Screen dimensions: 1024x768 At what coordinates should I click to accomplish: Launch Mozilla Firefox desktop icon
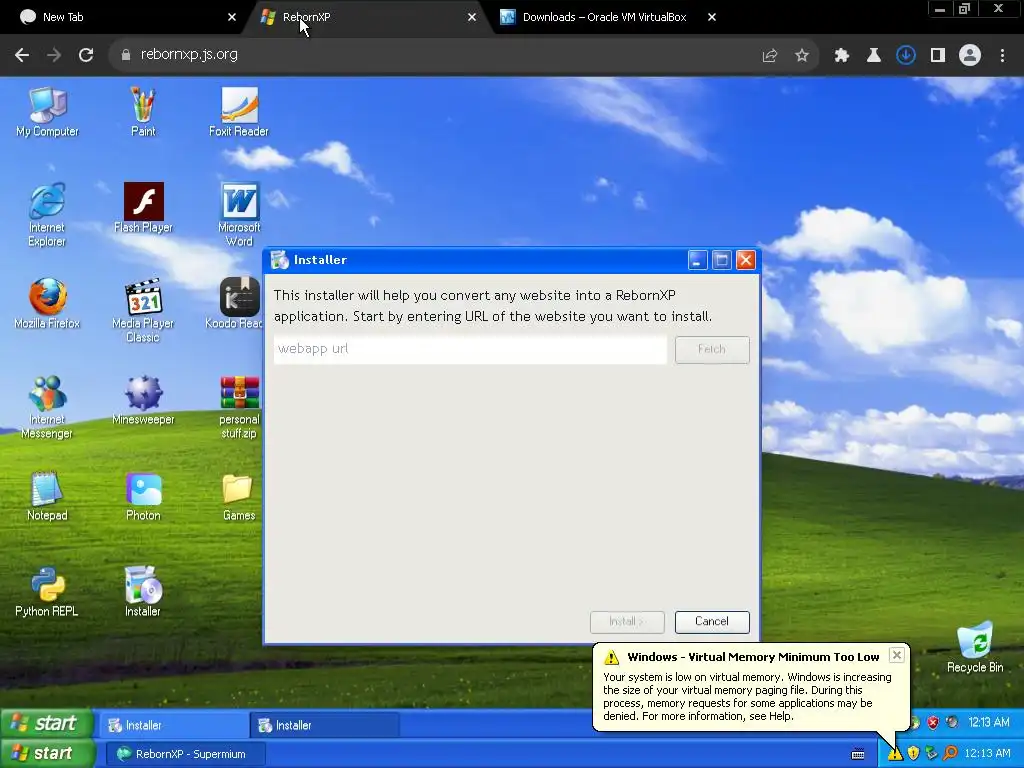[47, 304]
